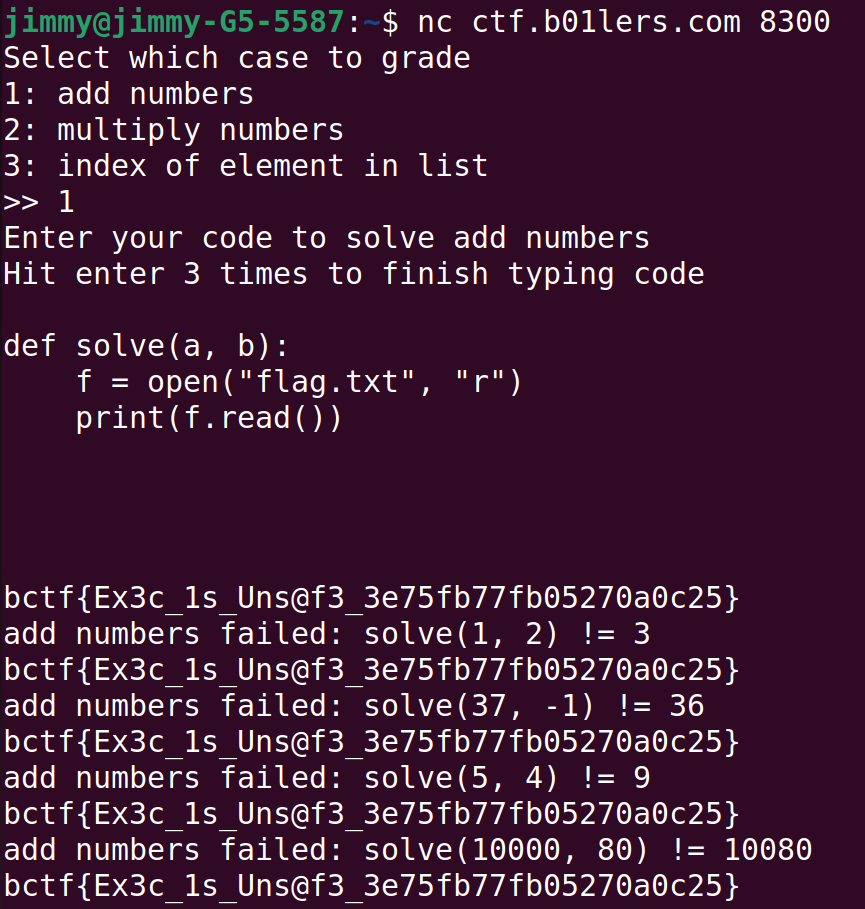
Task: Click the 'def solve(a, b):' code line
Action: (x=146, y=346)
